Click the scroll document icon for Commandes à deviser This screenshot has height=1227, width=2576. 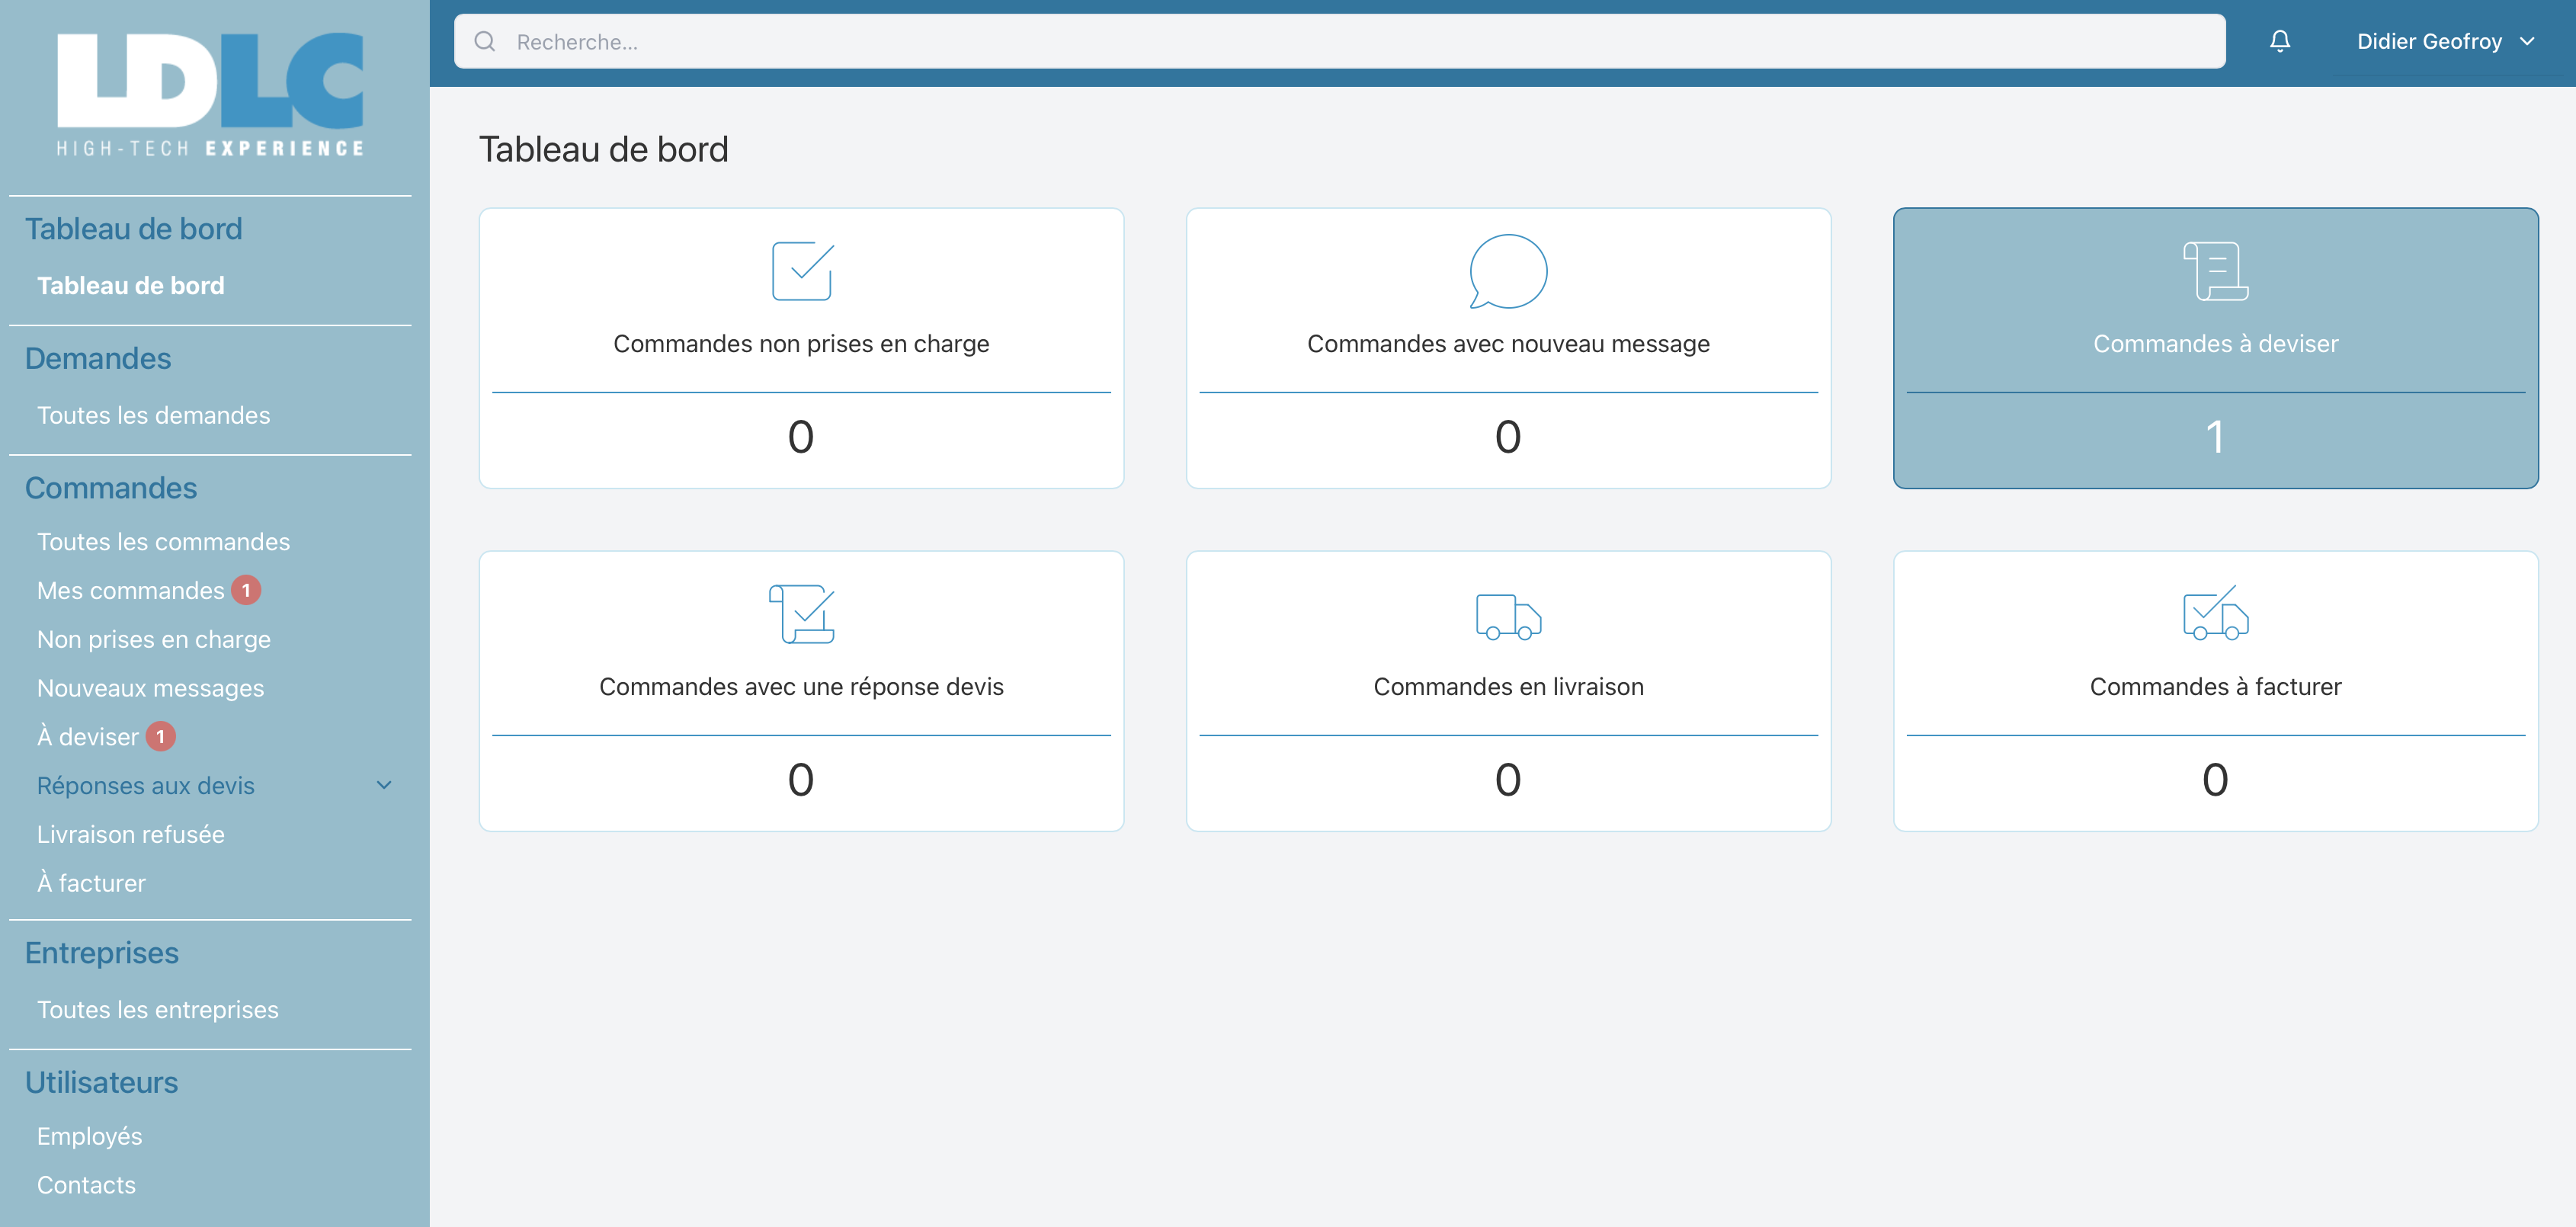coord(2216,271)
